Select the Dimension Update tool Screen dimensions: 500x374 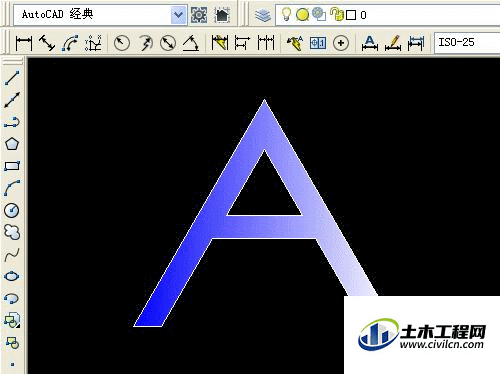416,43
